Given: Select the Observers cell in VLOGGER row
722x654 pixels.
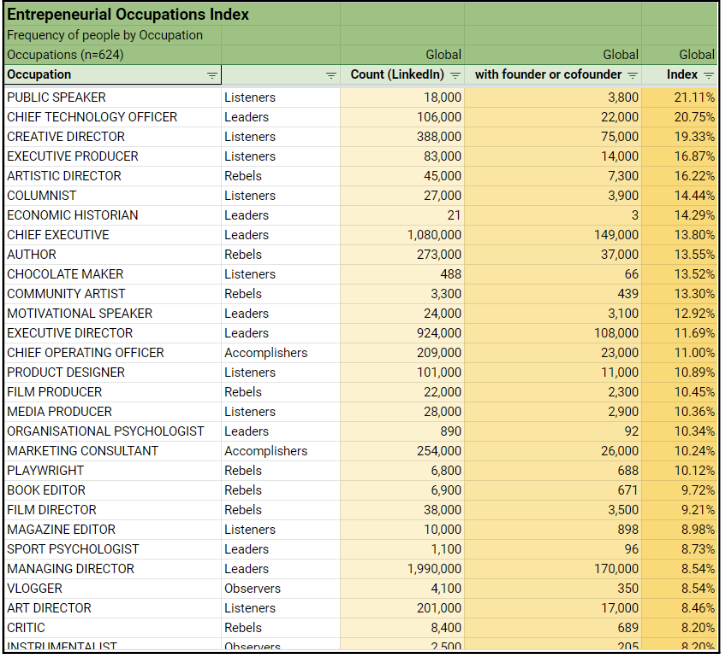Looking at the screenshot, I should [281, 589].
